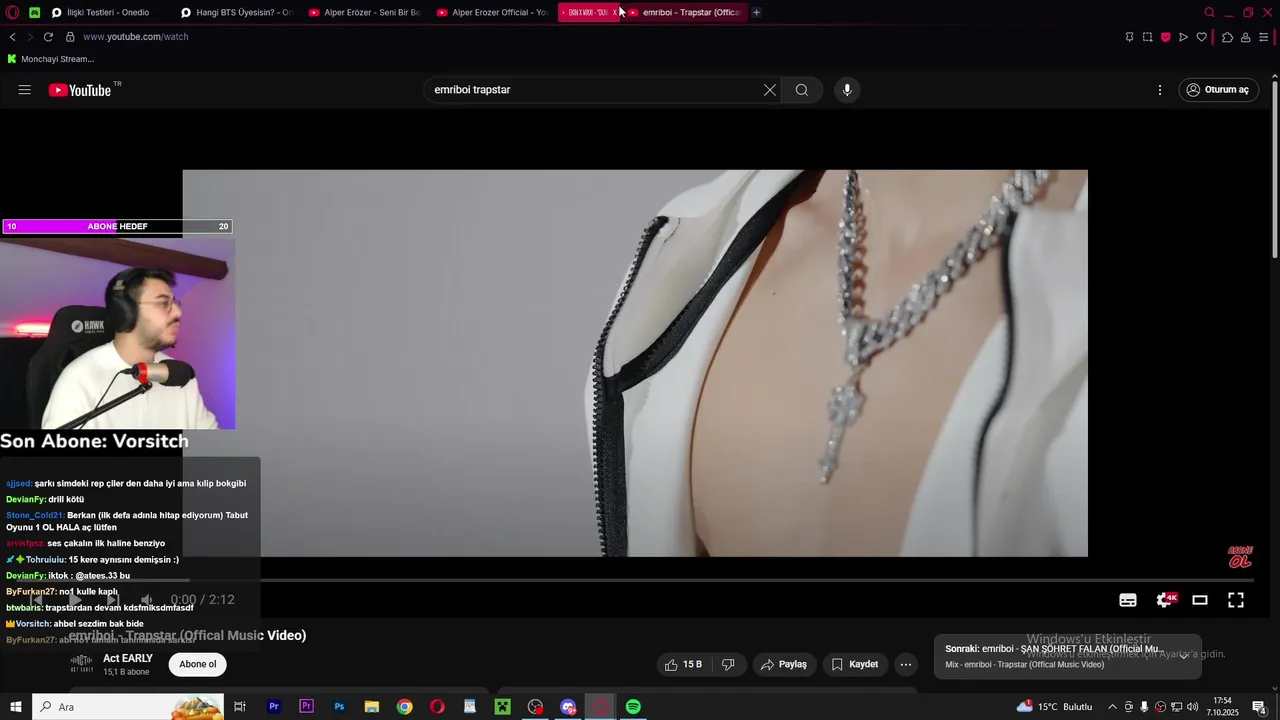1280x720 pixels.
Task: Like the video, 15 B
Action: [684, 664]
